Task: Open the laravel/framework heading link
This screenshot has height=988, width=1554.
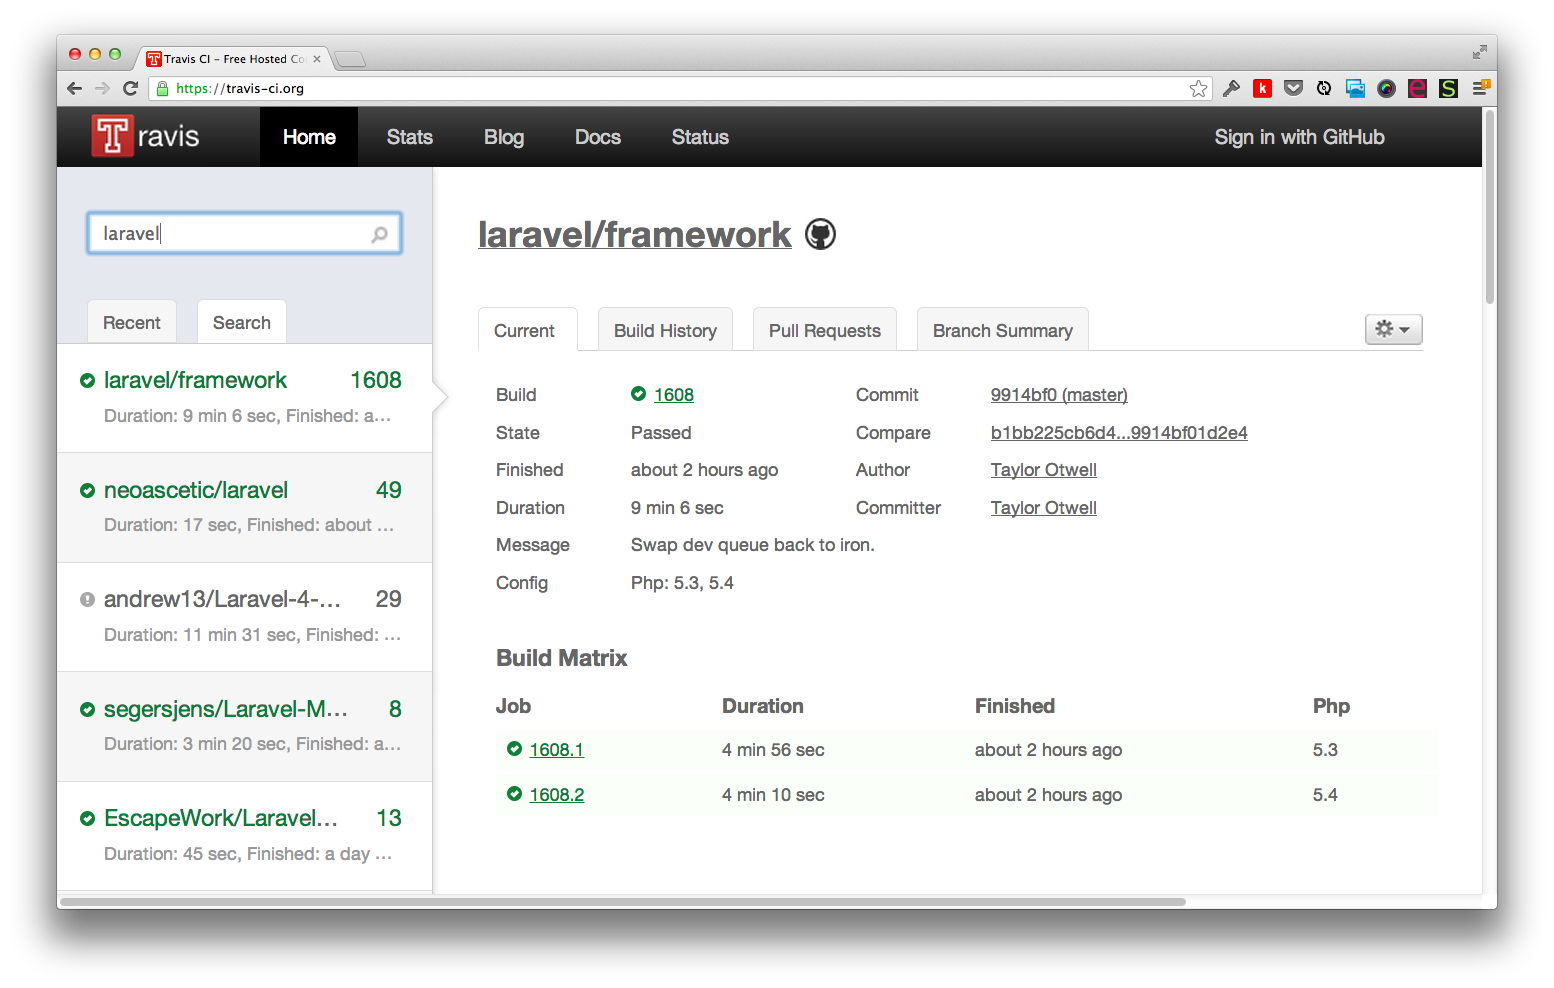Action: tap(635, 234)
